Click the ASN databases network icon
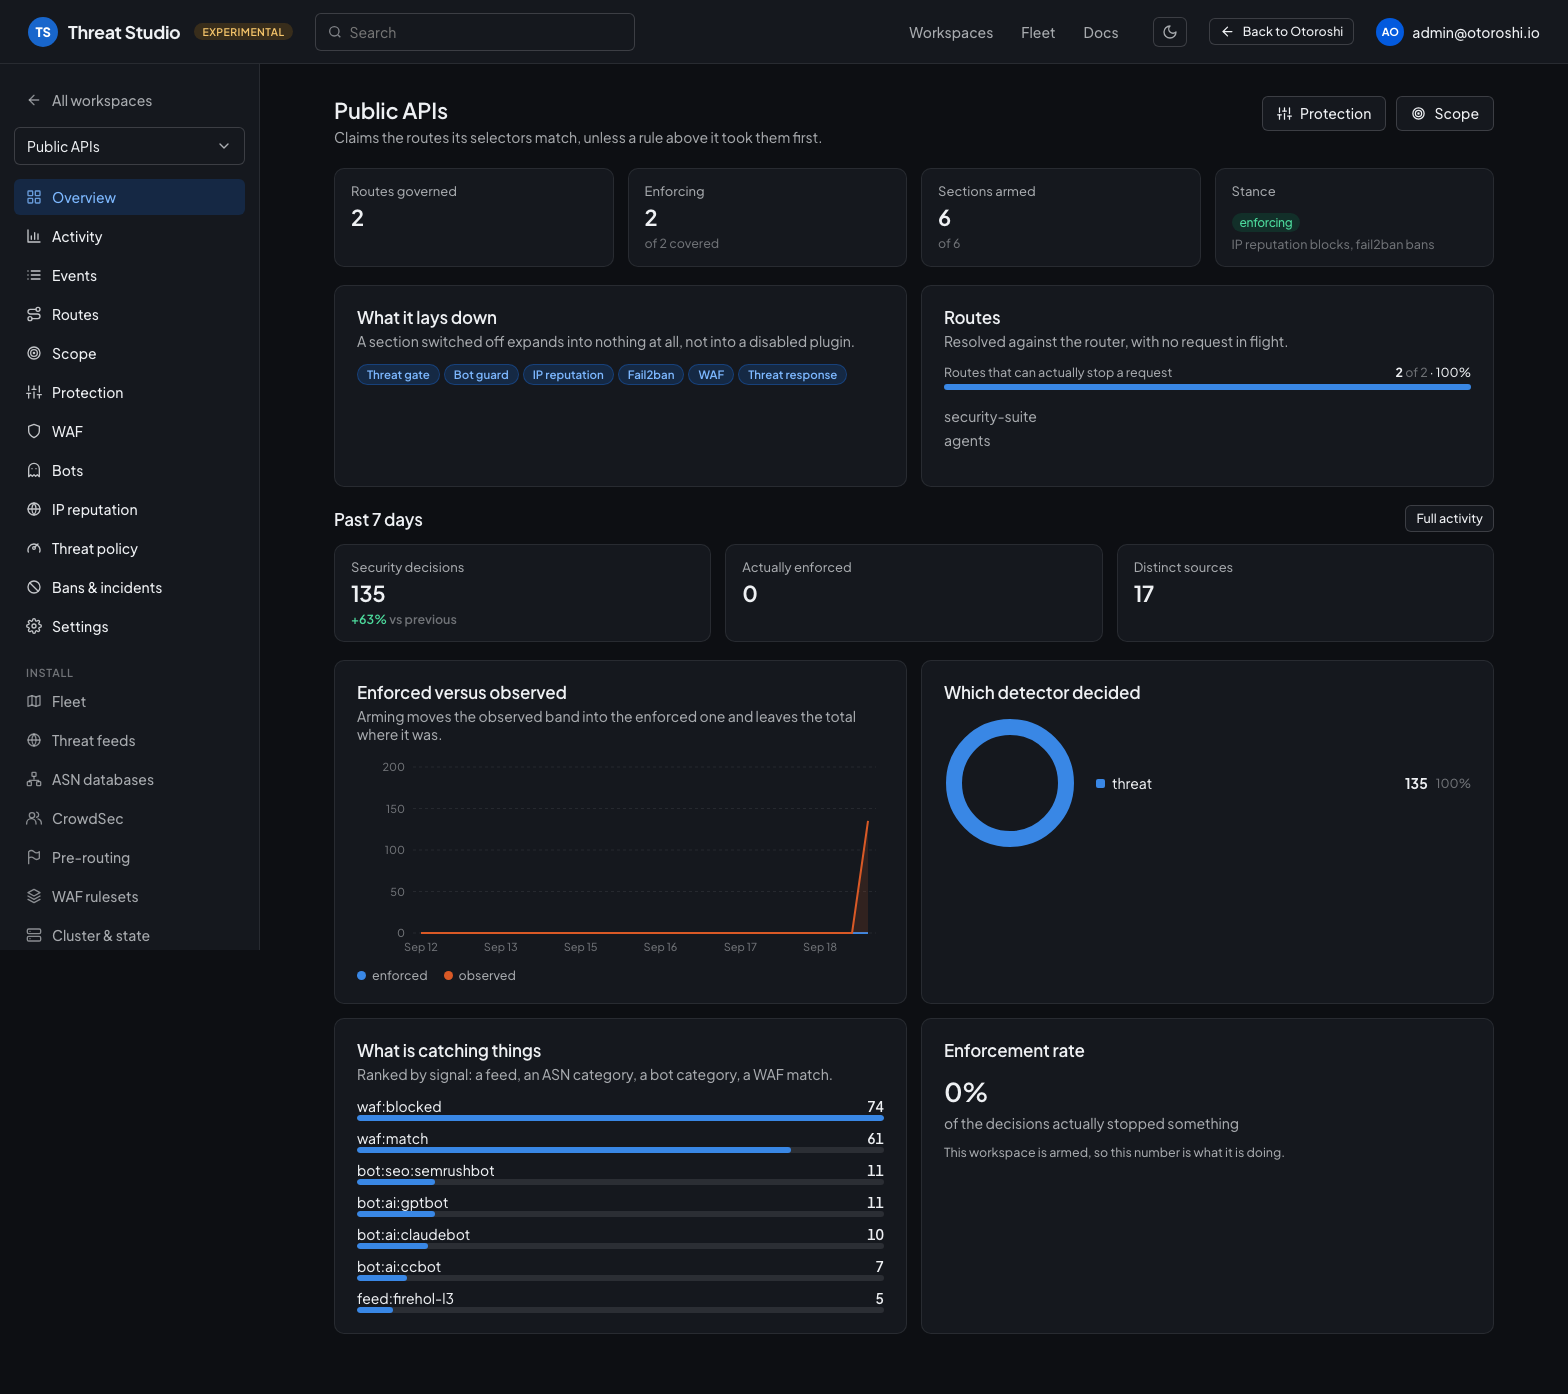 (34, 779)
